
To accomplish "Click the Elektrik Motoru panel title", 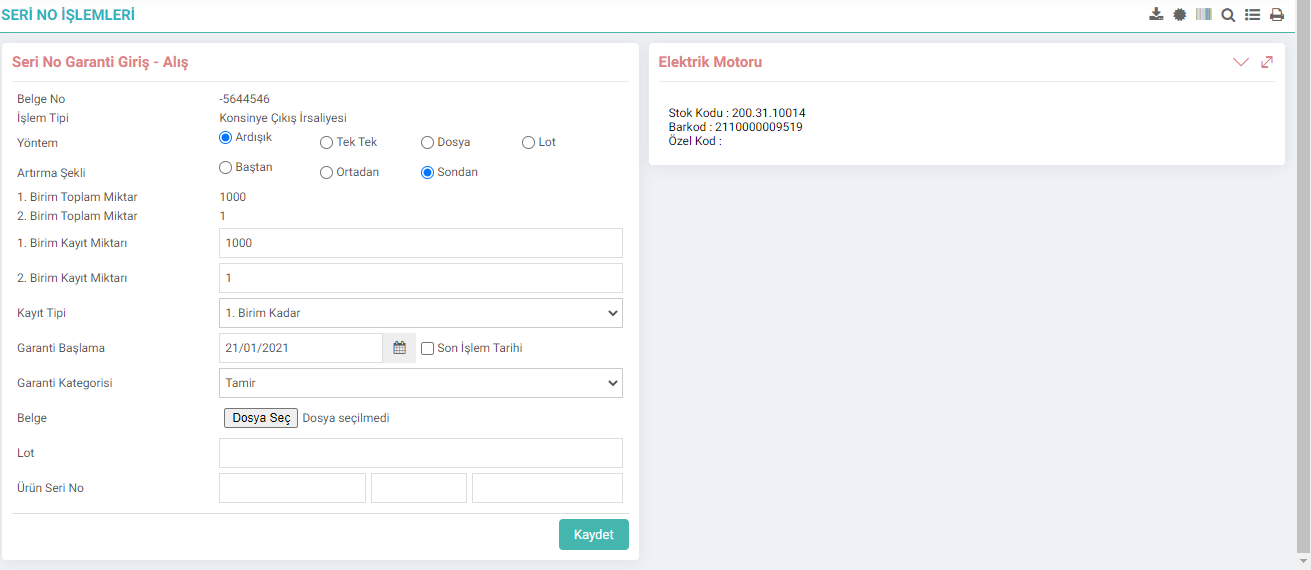I will (710, 62).
